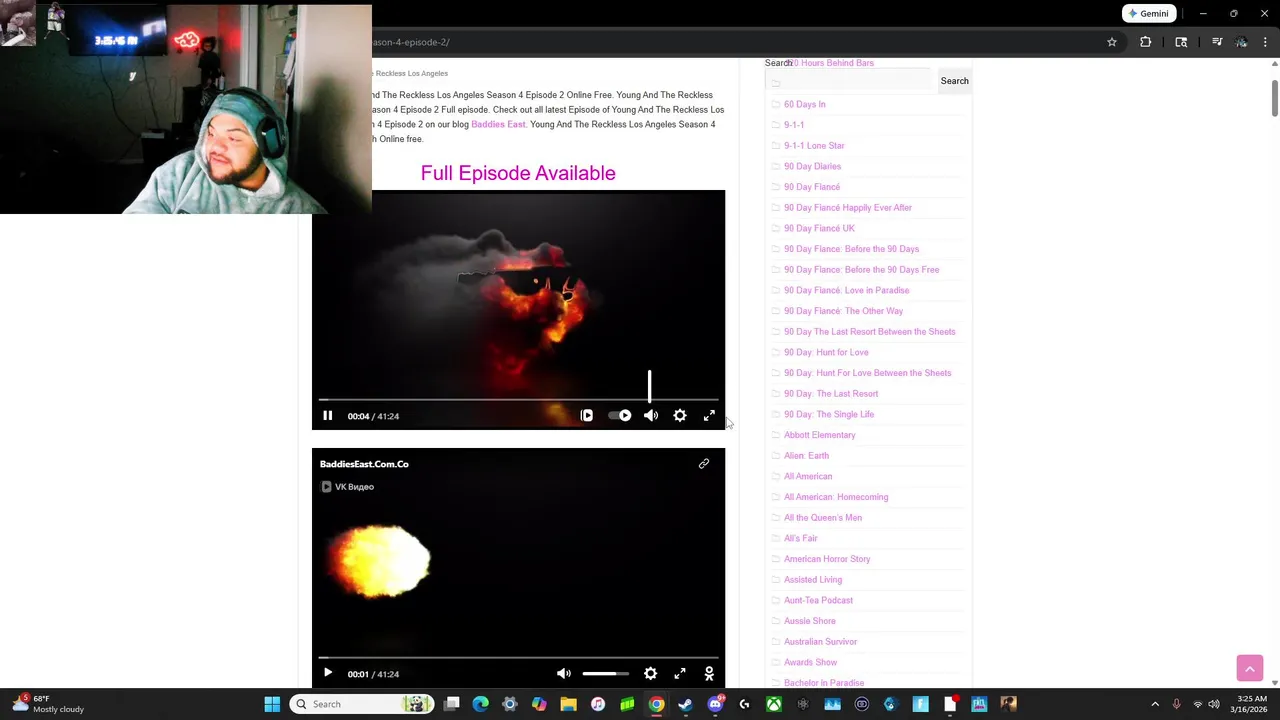The height and width of the screenshot is (720, 1280).
Task: Open the Aunt-Tea Podcast category
Action: click(x=818, y=600)
